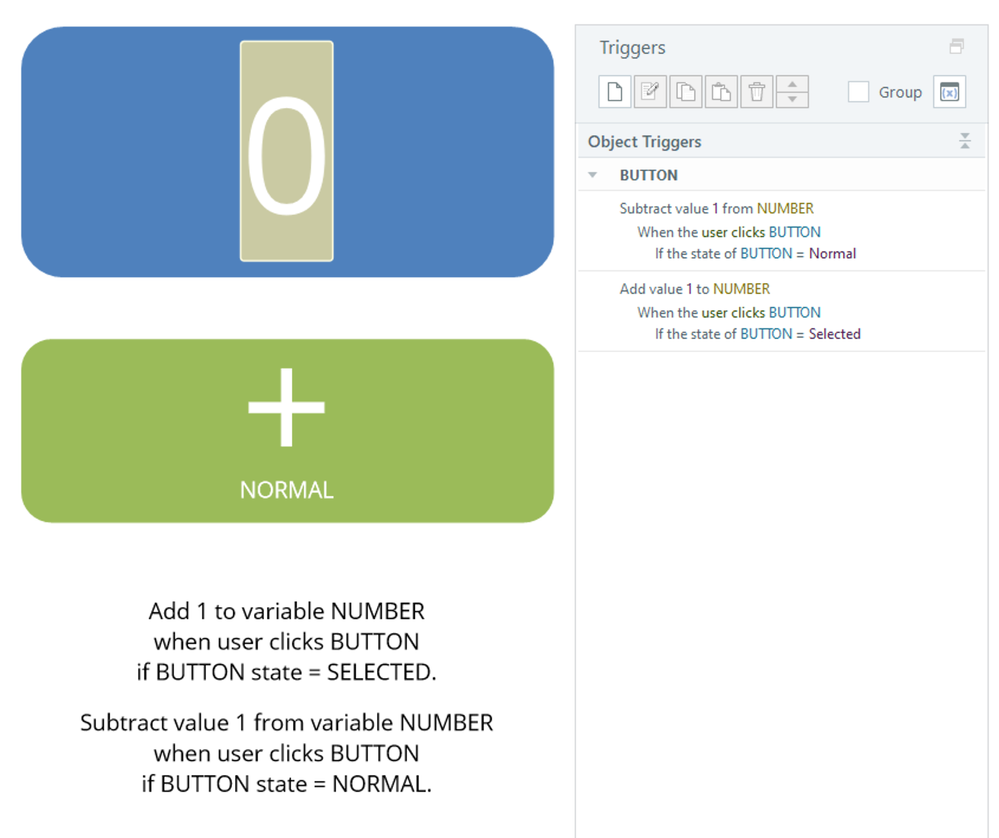Undock the Triggers panel

(956, 46)
